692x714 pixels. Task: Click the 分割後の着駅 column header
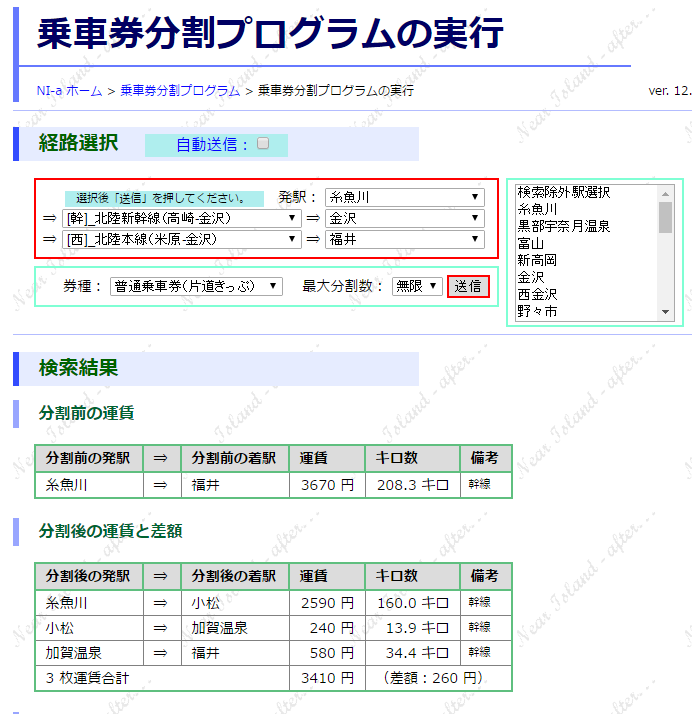235,576
